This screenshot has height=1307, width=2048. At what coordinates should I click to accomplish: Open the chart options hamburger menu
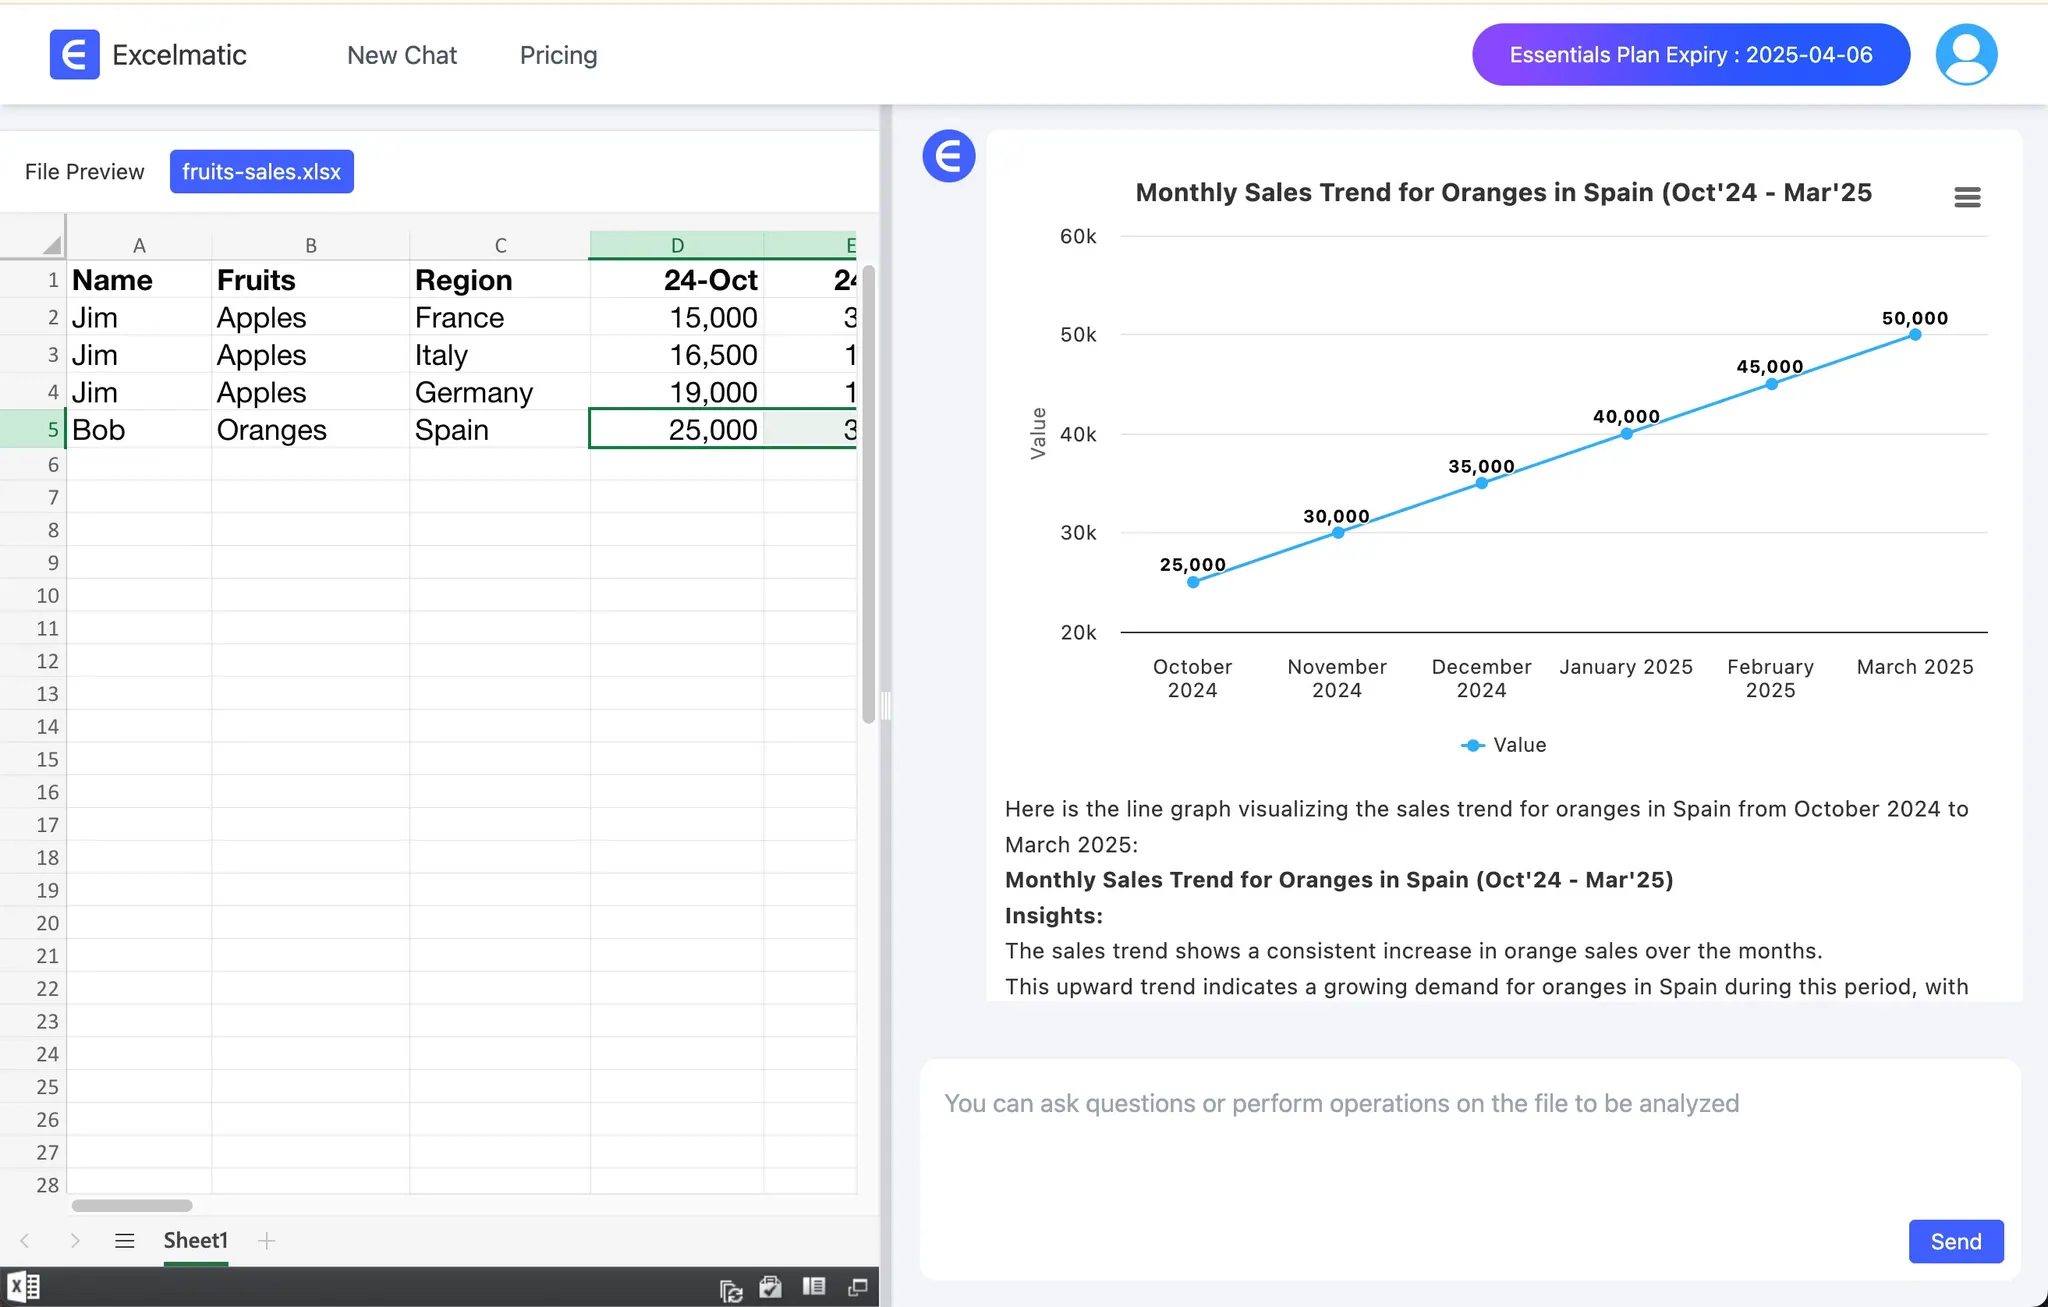pos(1966,196)
